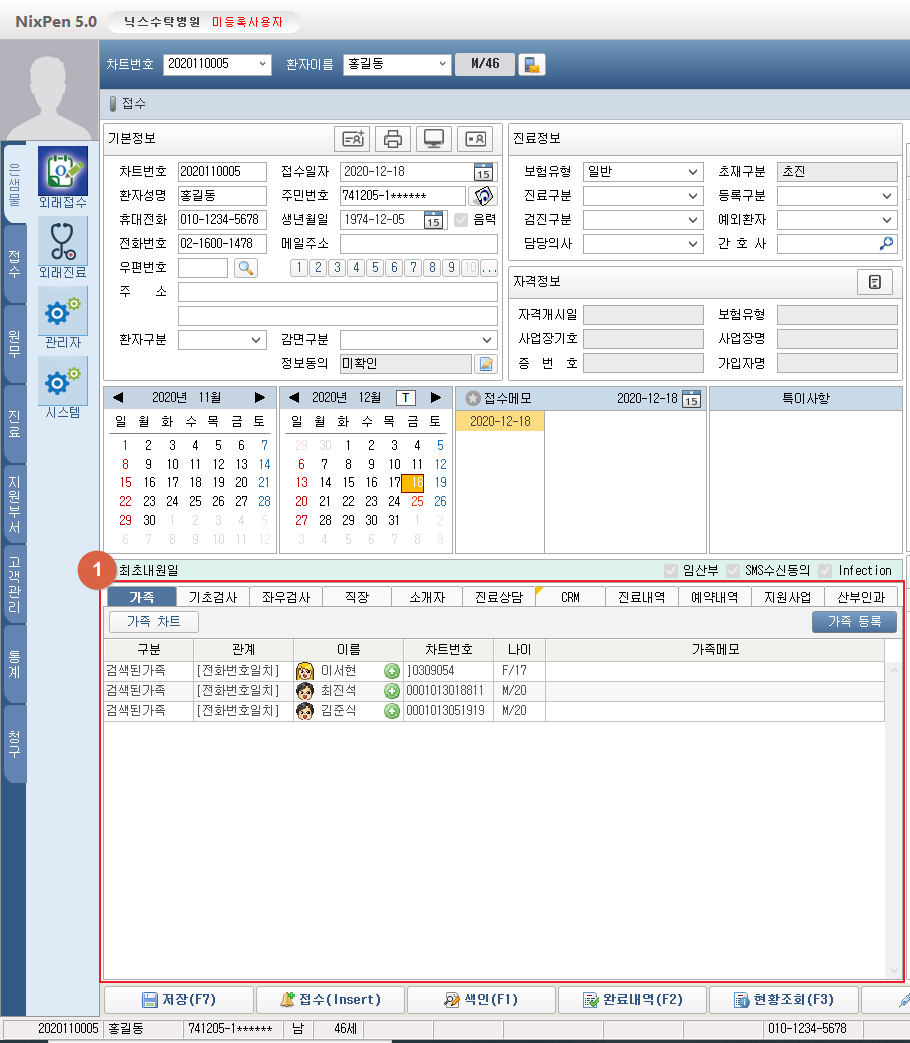Click the printer icon in 기본정보

coord(393,139)
